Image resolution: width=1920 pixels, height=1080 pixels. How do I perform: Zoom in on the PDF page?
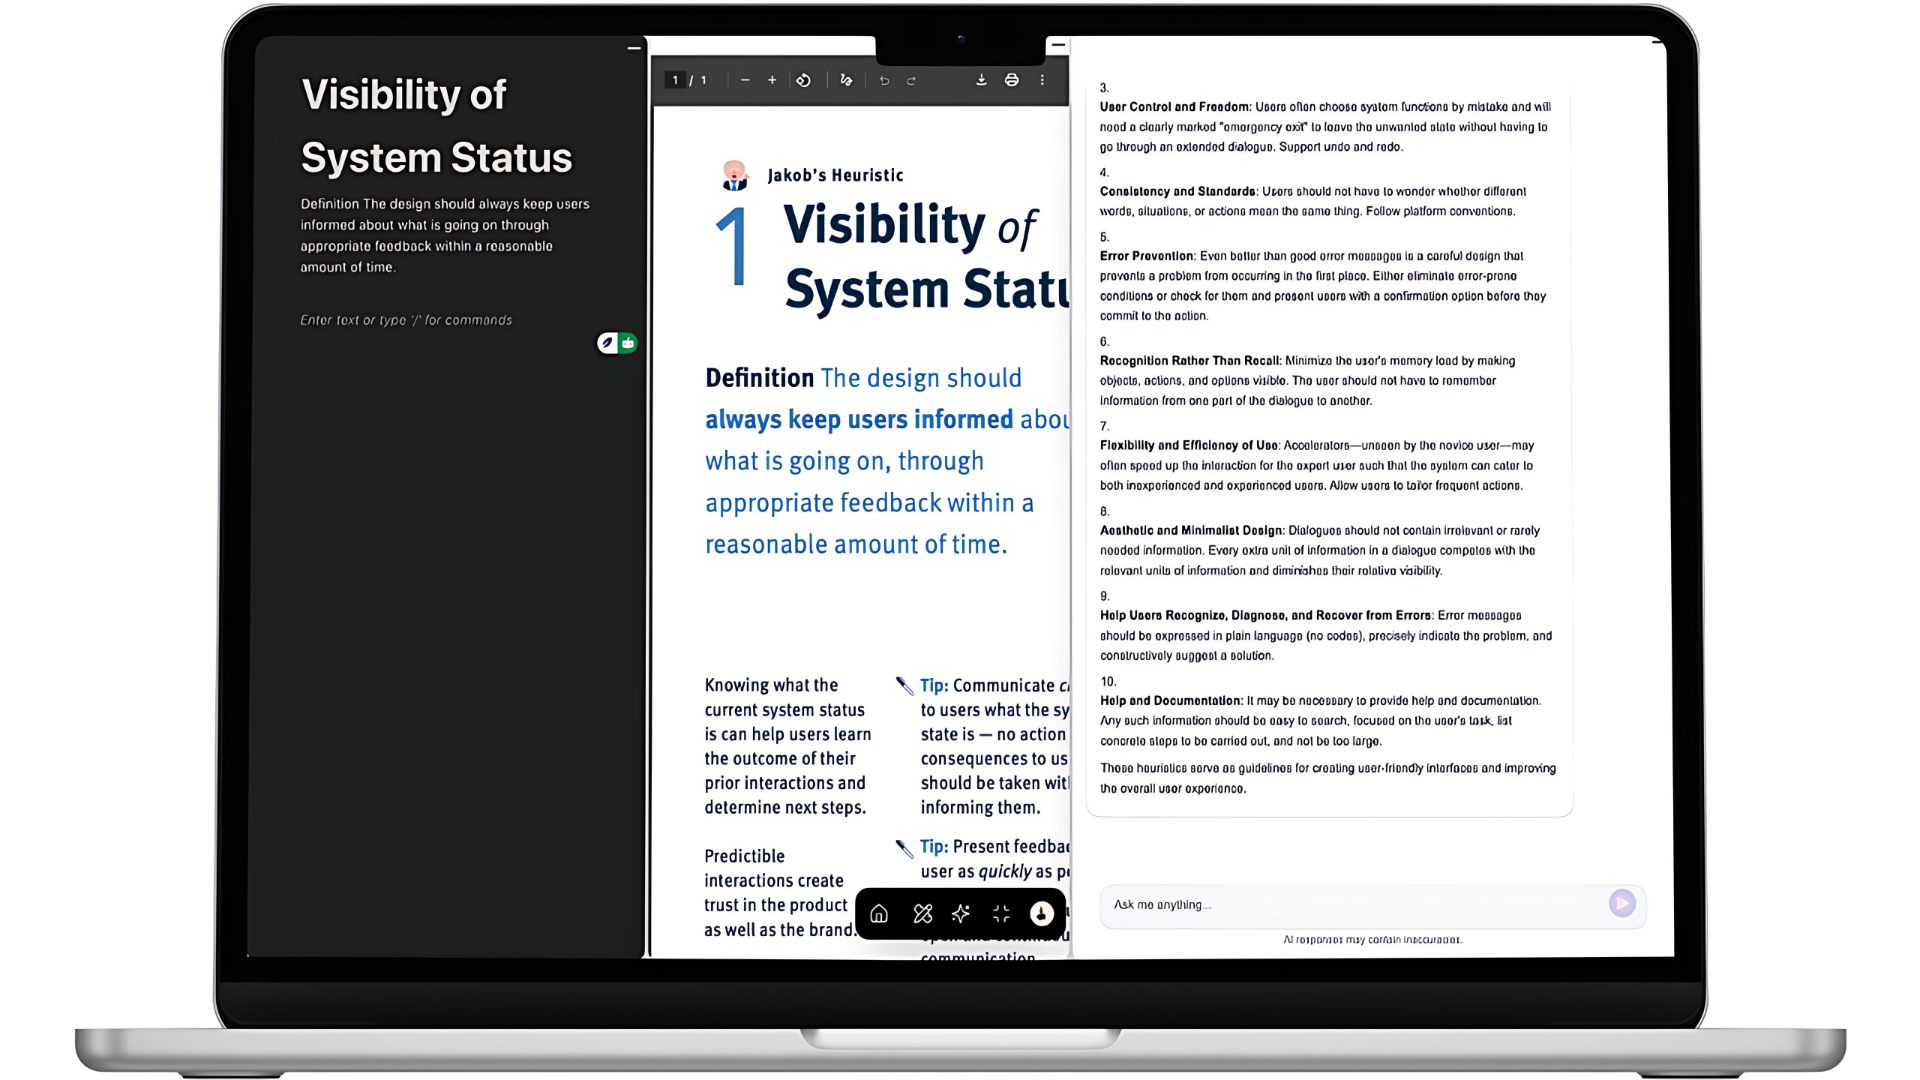click(x=771, y=80)
